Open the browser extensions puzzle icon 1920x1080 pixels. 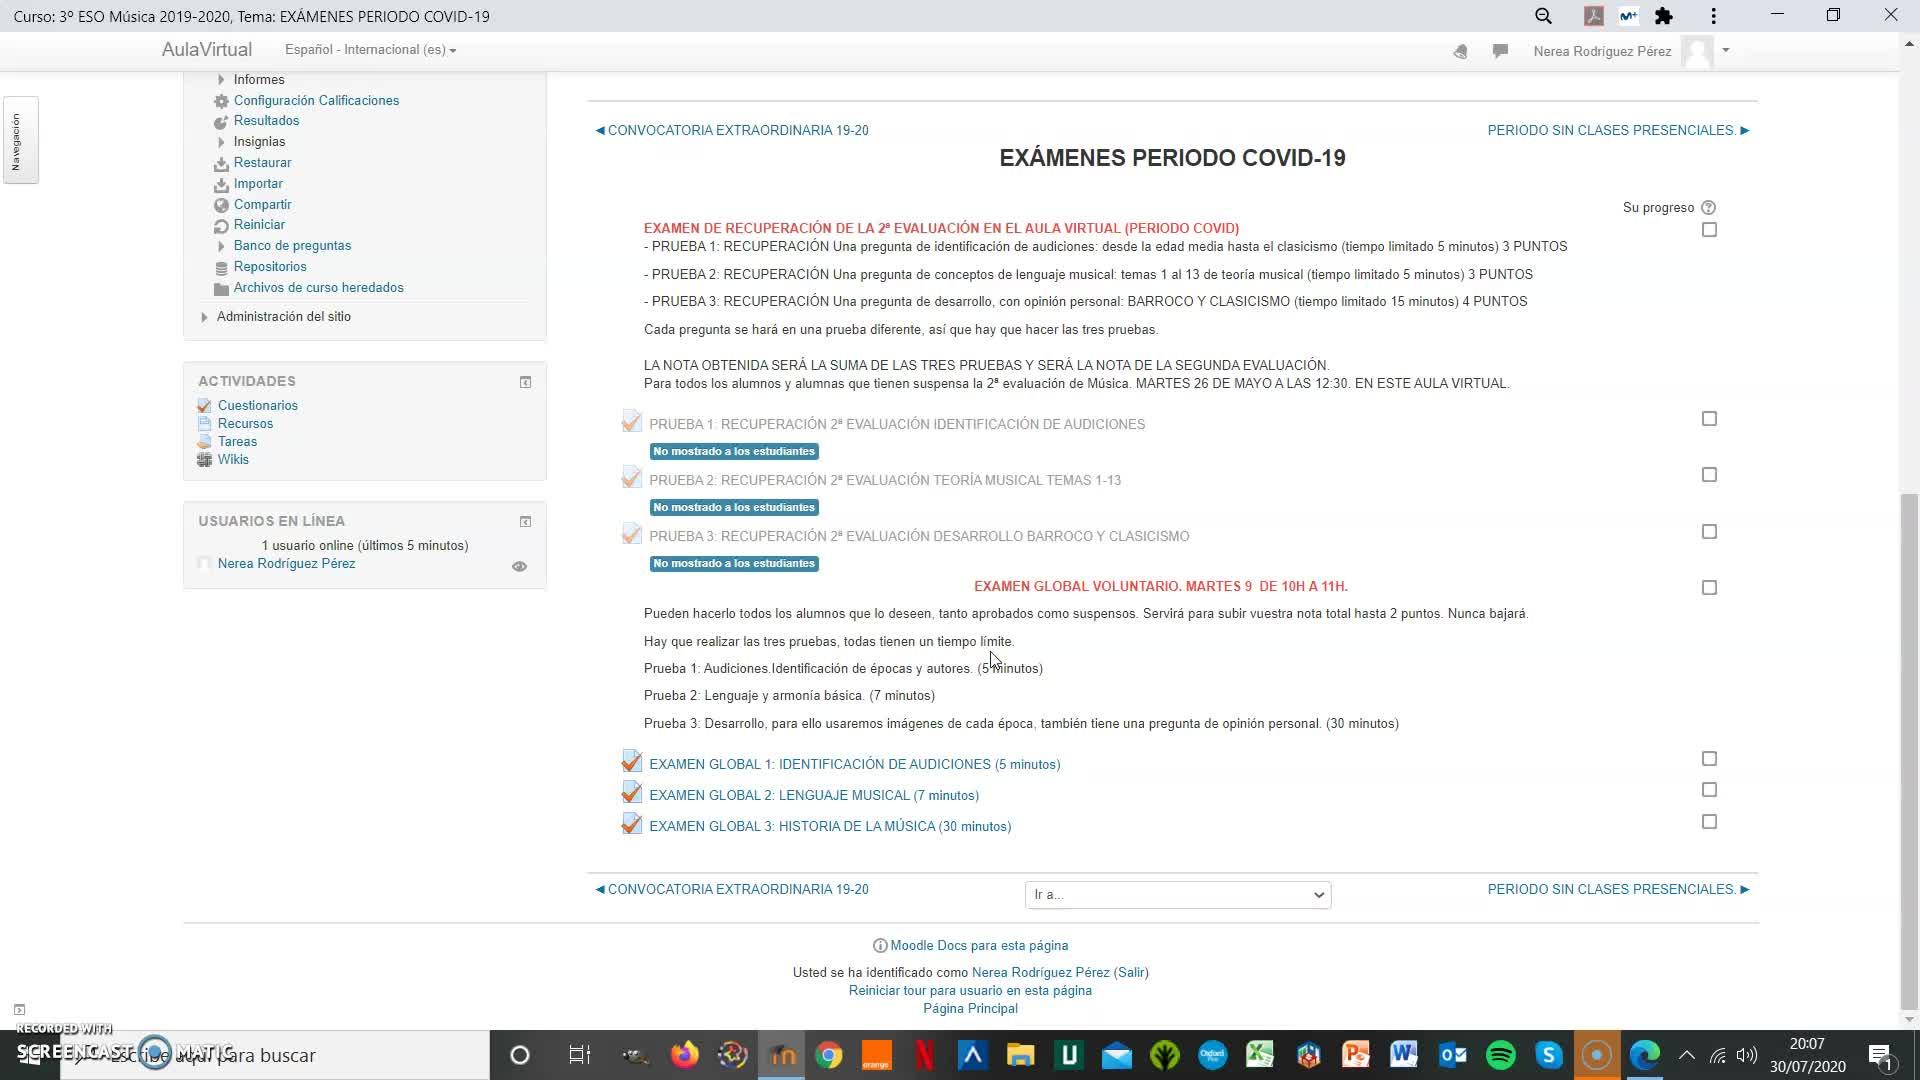point(1664,16)
